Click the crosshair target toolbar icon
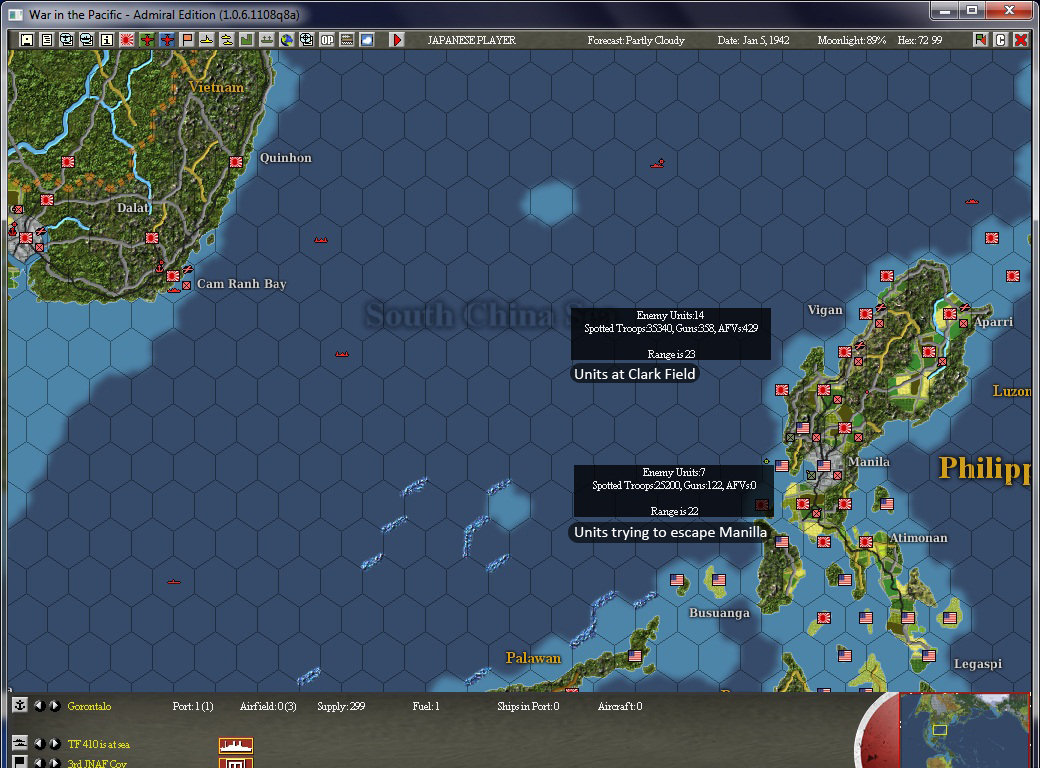The height and width of the screenshot is (768, 1040). click(306, 40)
